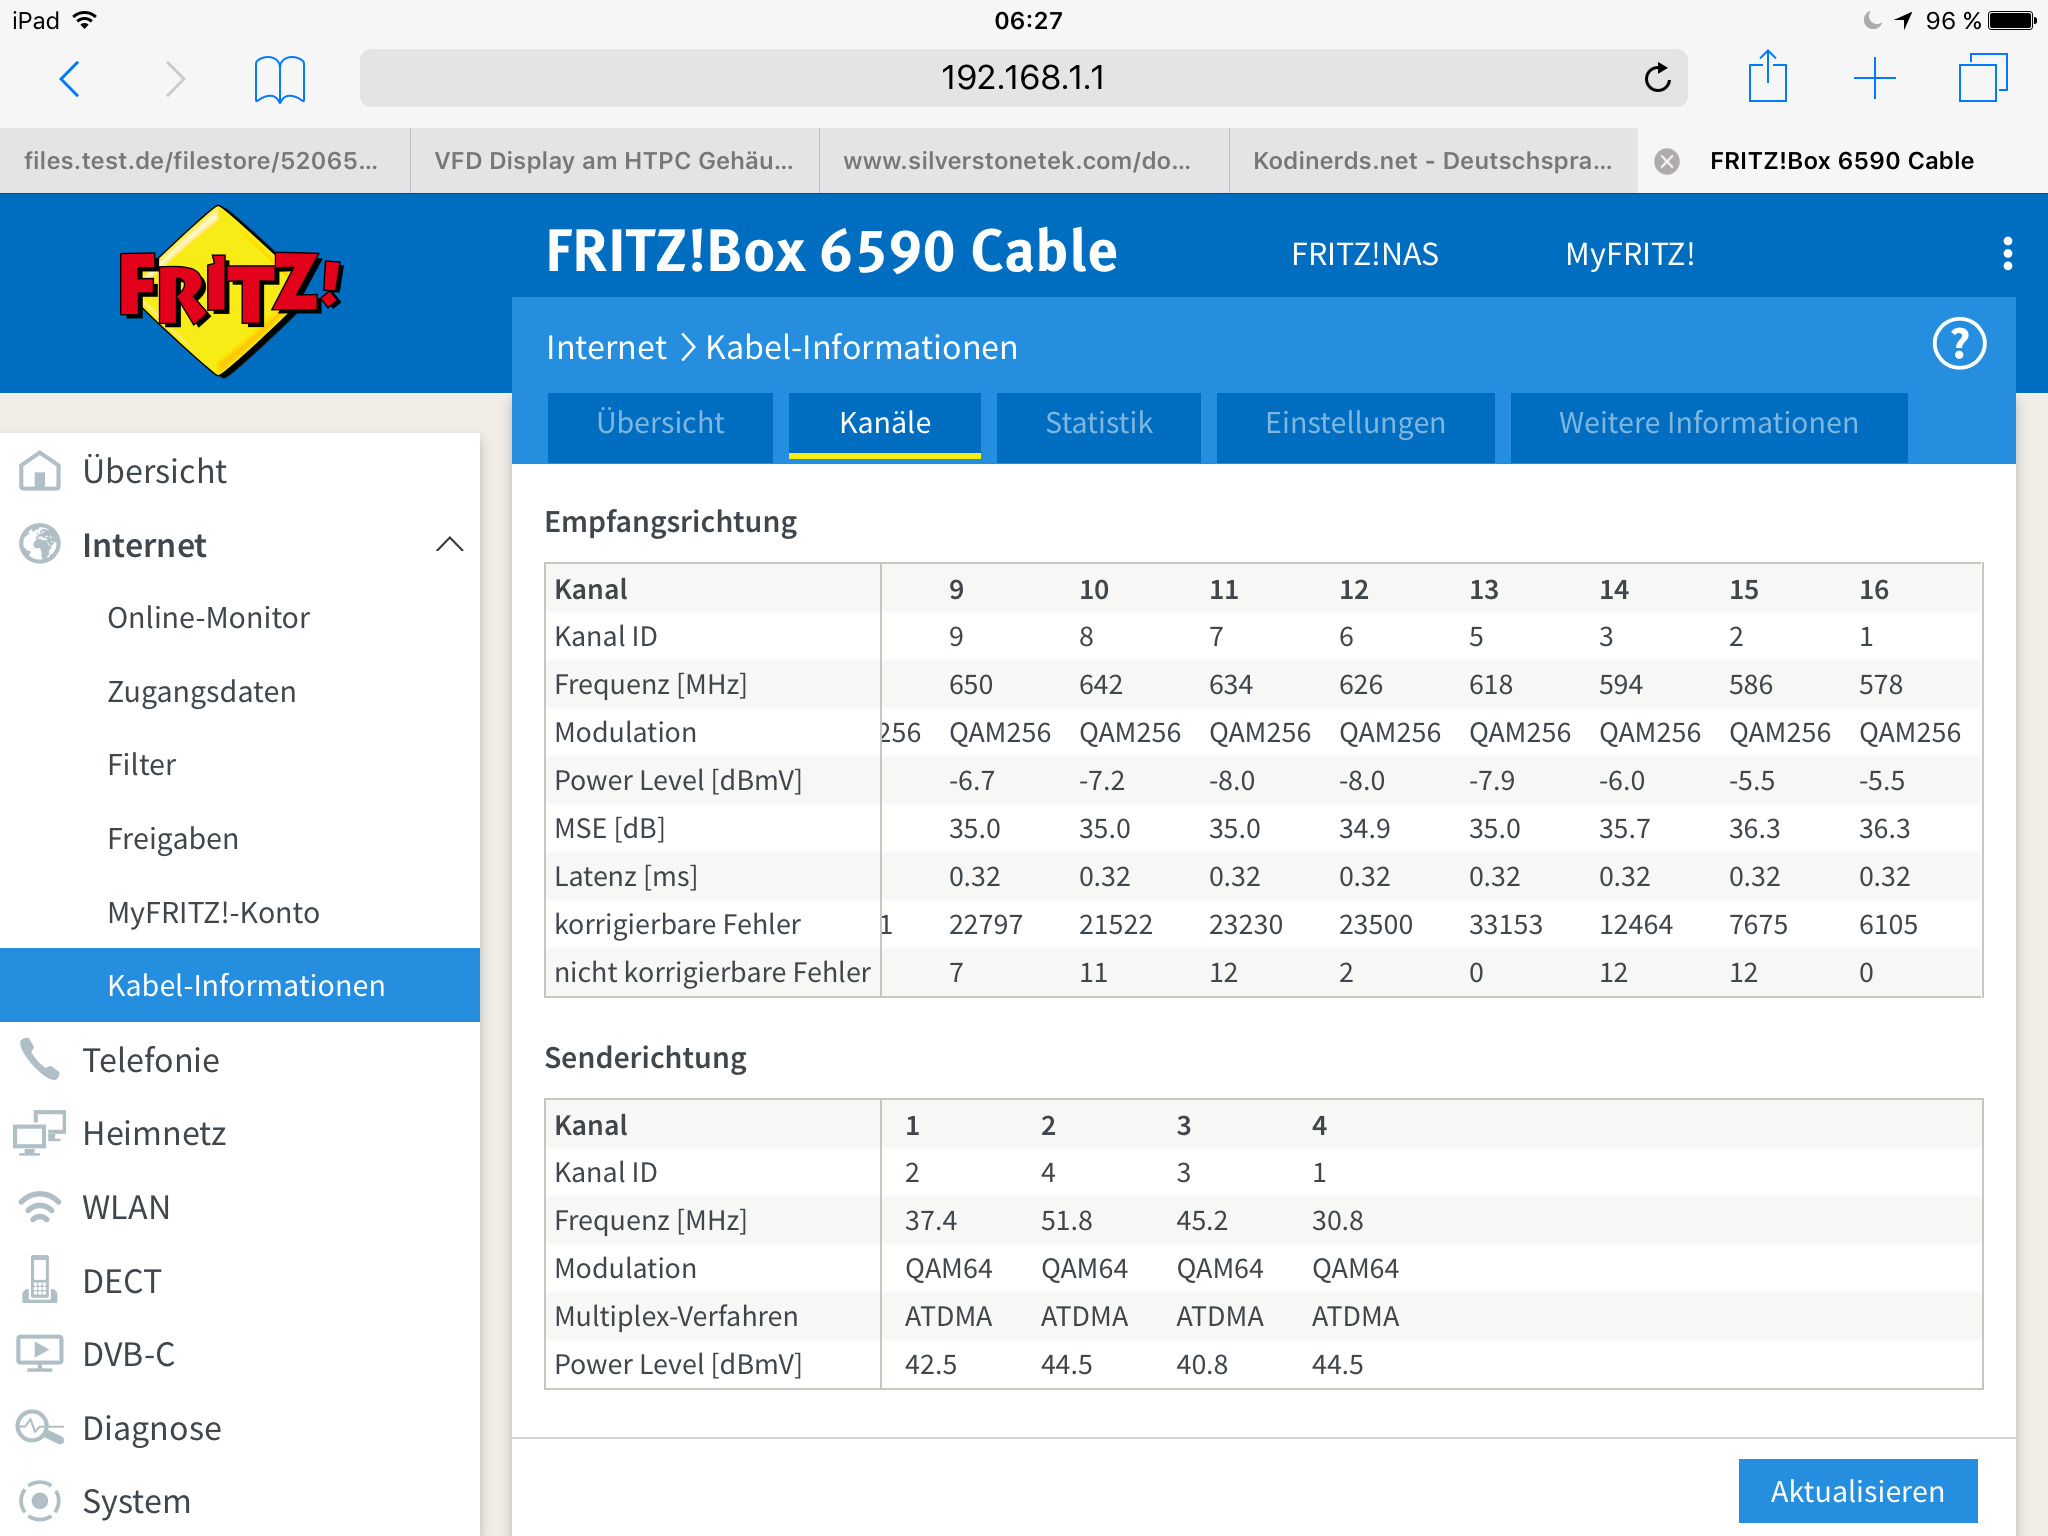Open MyFRITZ! link in header
The image size is (2048, 1536).
tap(1630, 254)
